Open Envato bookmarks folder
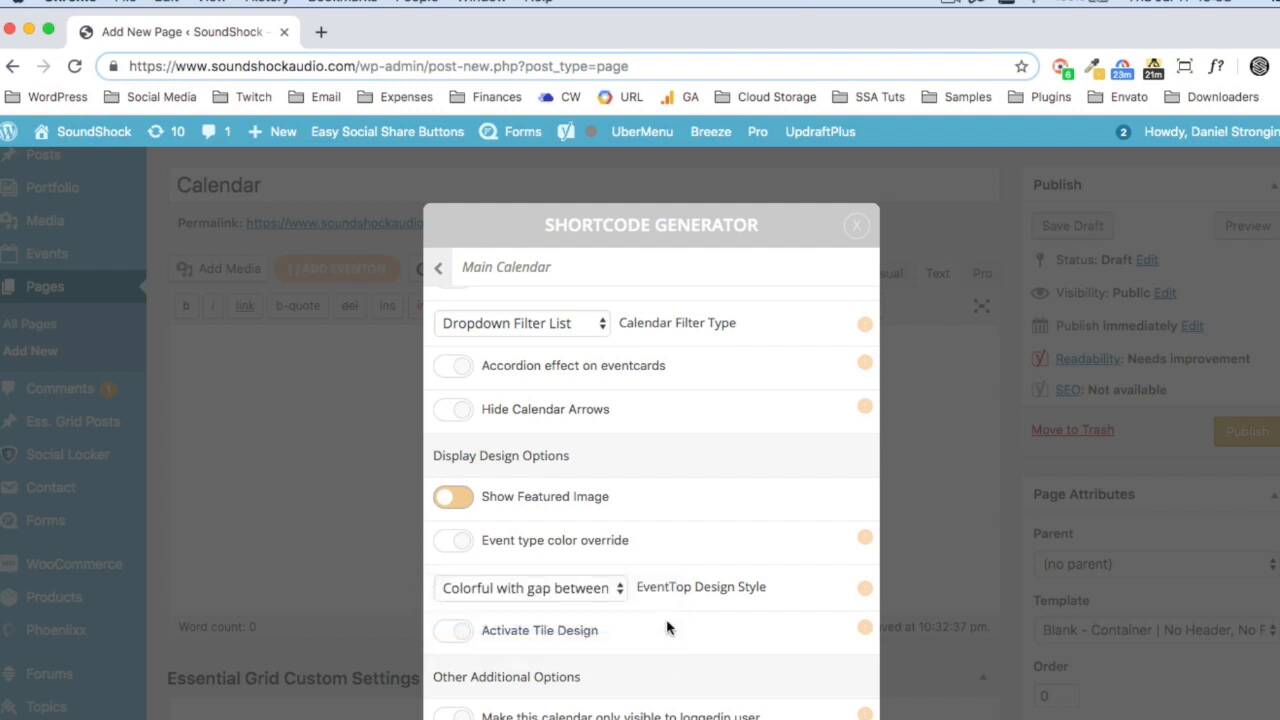 (1117, 97)
